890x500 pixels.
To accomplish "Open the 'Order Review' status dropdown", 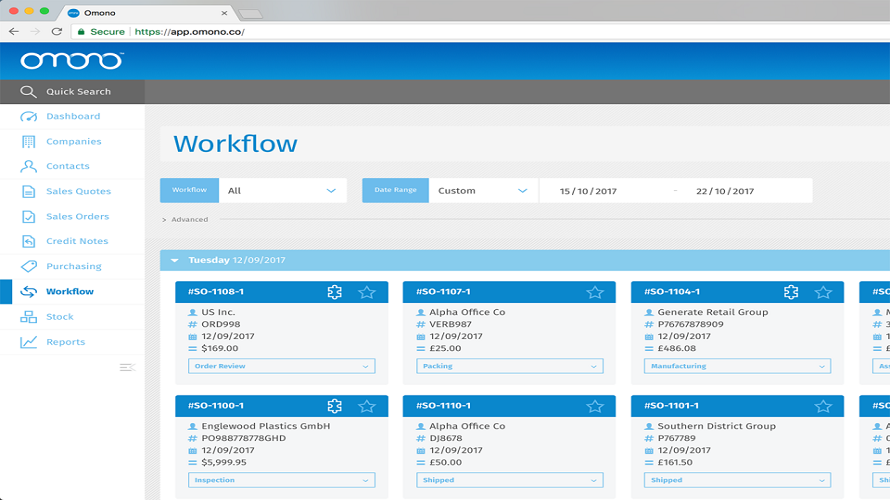I will click(282, 366).
